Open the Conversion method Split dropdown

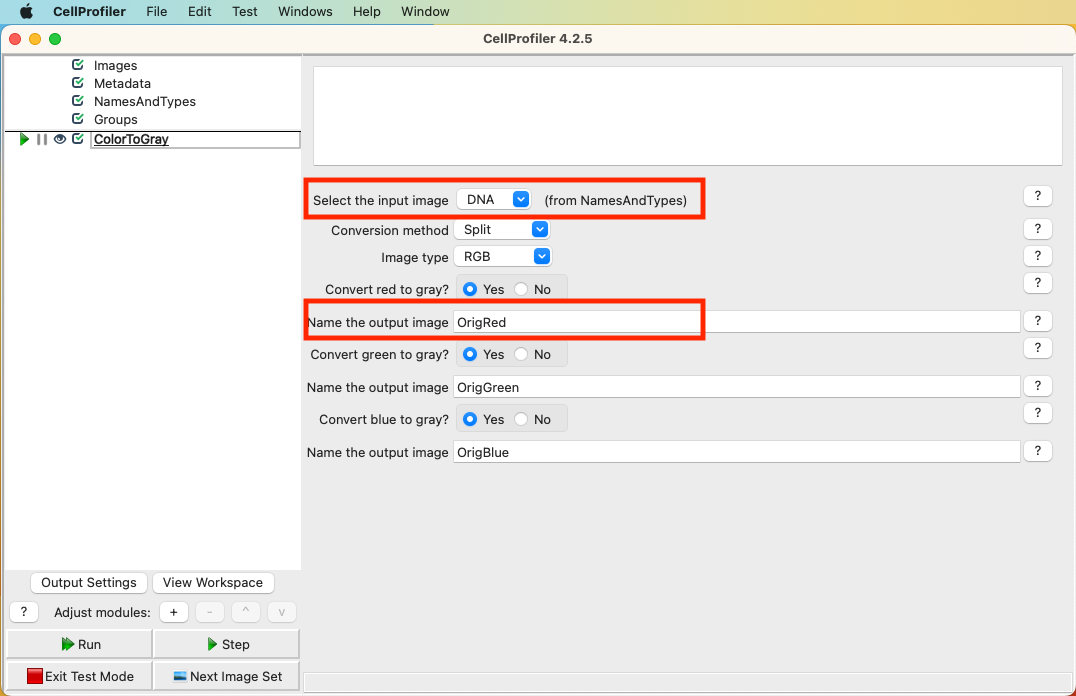pyautogui.click(x=502, y=230)
